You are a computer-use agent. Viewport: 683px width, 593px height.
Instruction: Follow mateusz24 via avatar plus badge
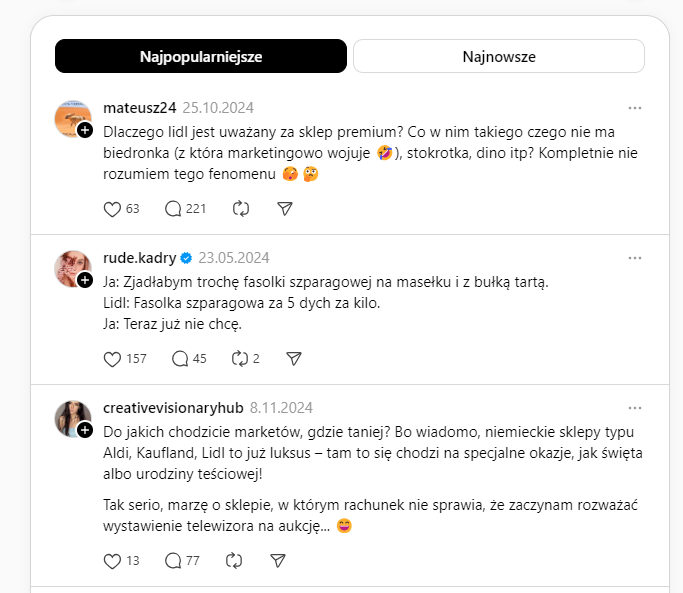(x=85, y=131)
